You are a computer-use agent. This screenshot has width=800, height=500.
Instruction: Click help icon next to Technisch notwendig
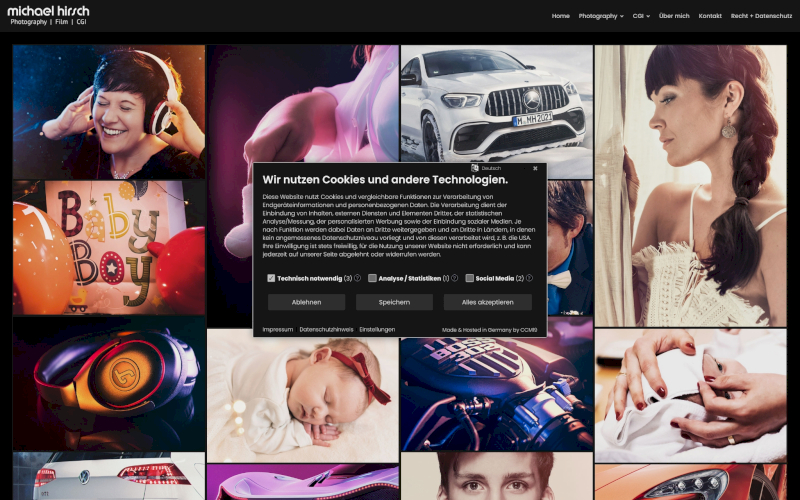(x=358, y=278)
